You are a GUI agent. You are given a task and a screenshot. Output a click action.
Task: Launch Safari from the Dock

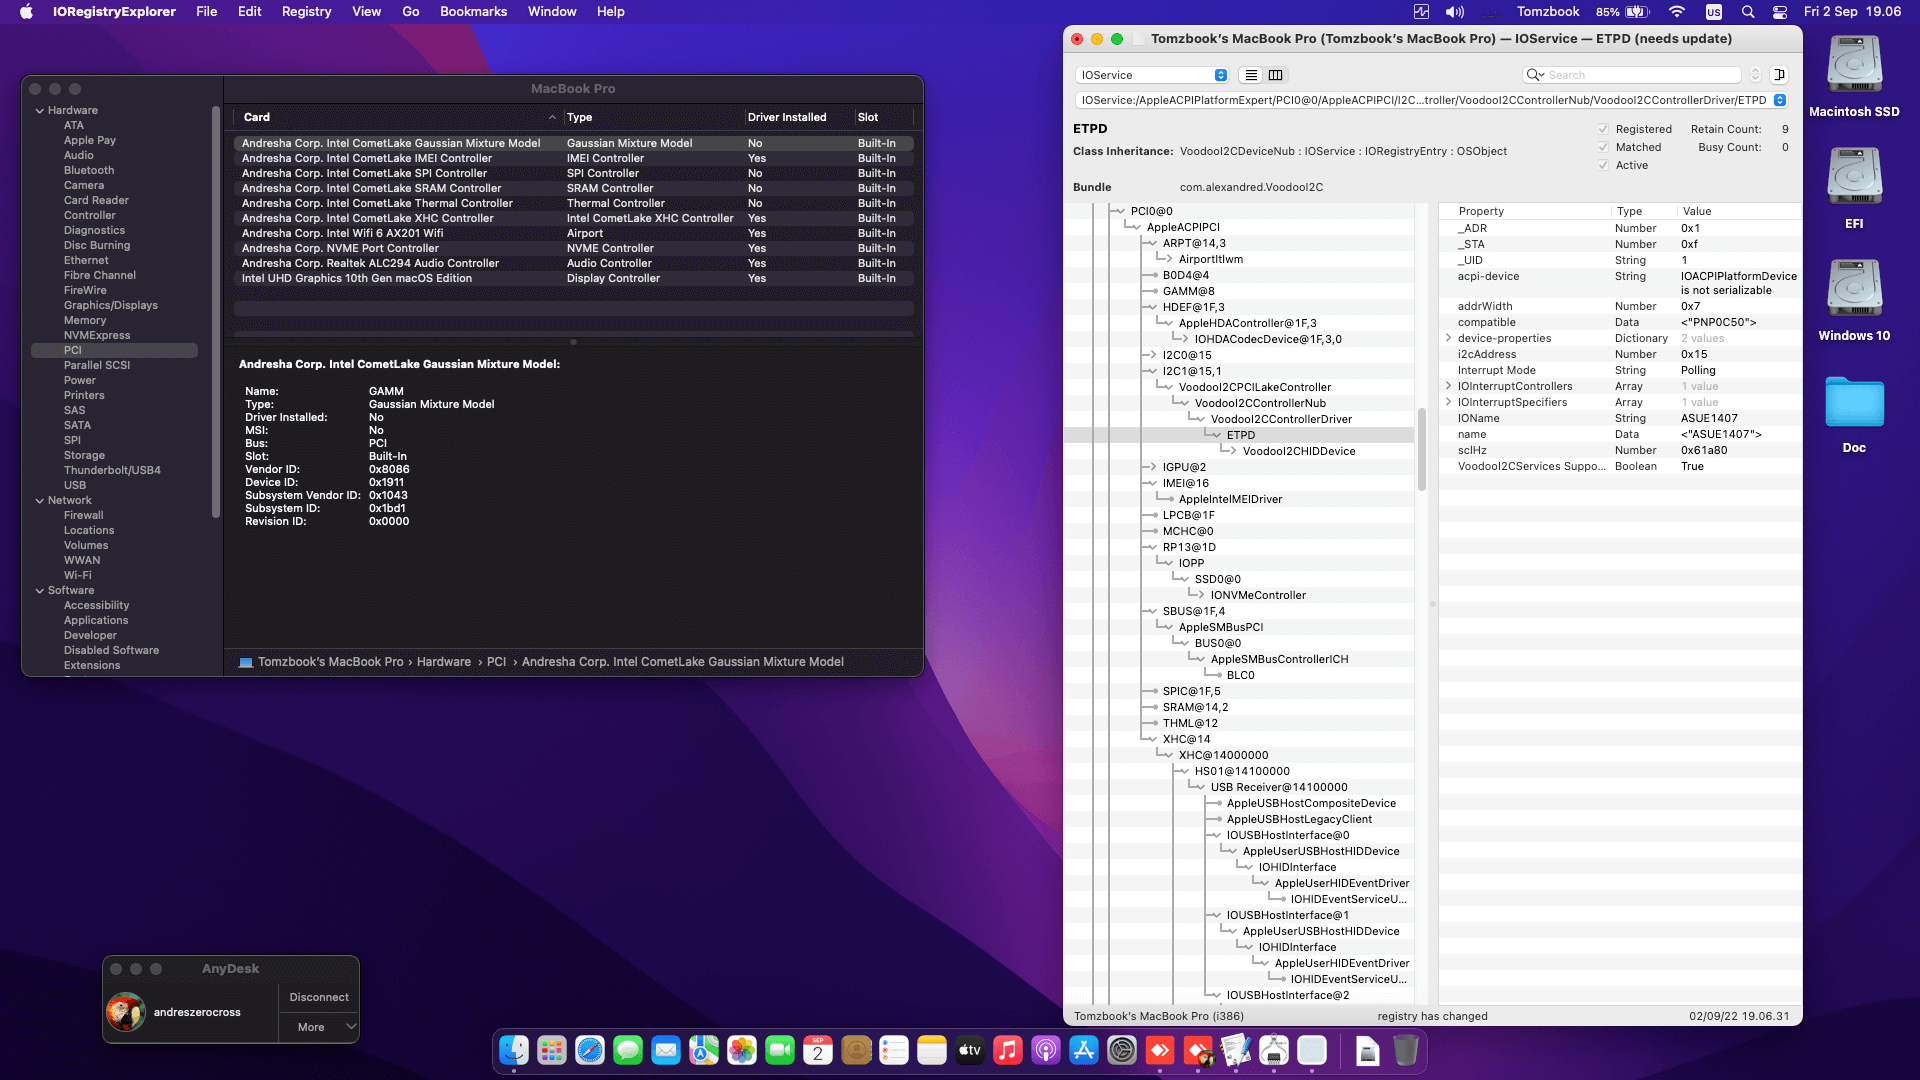[x=590, y=1050]
